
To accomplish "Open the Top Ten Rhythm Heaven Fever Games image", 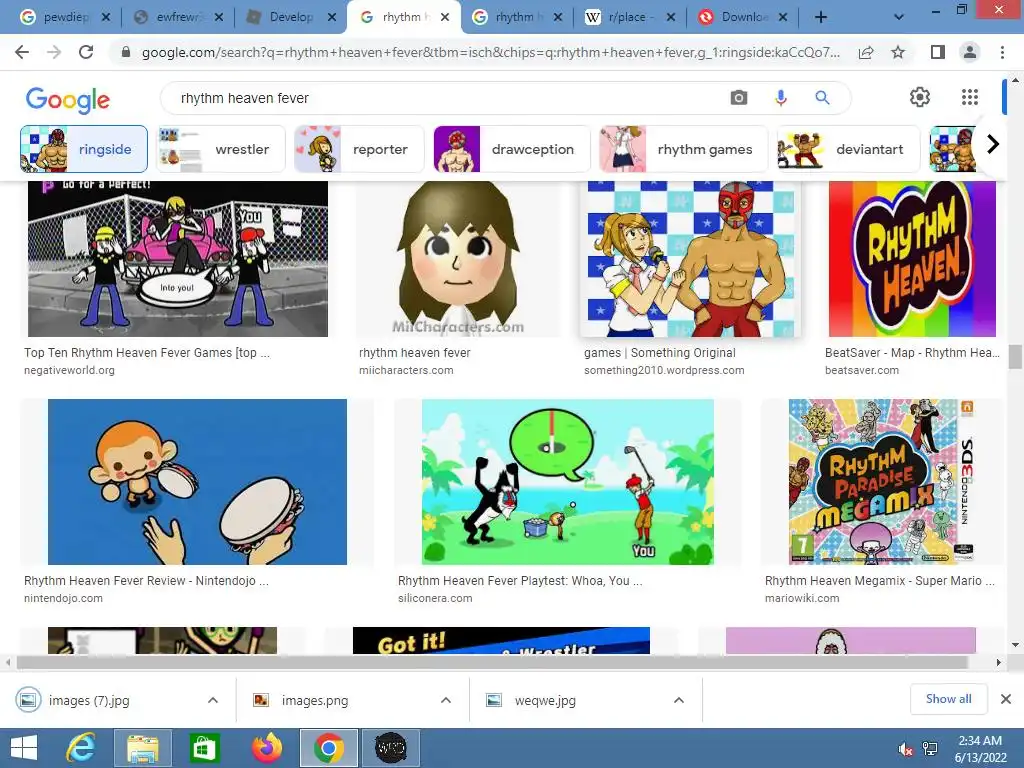I will coord(178,259).
